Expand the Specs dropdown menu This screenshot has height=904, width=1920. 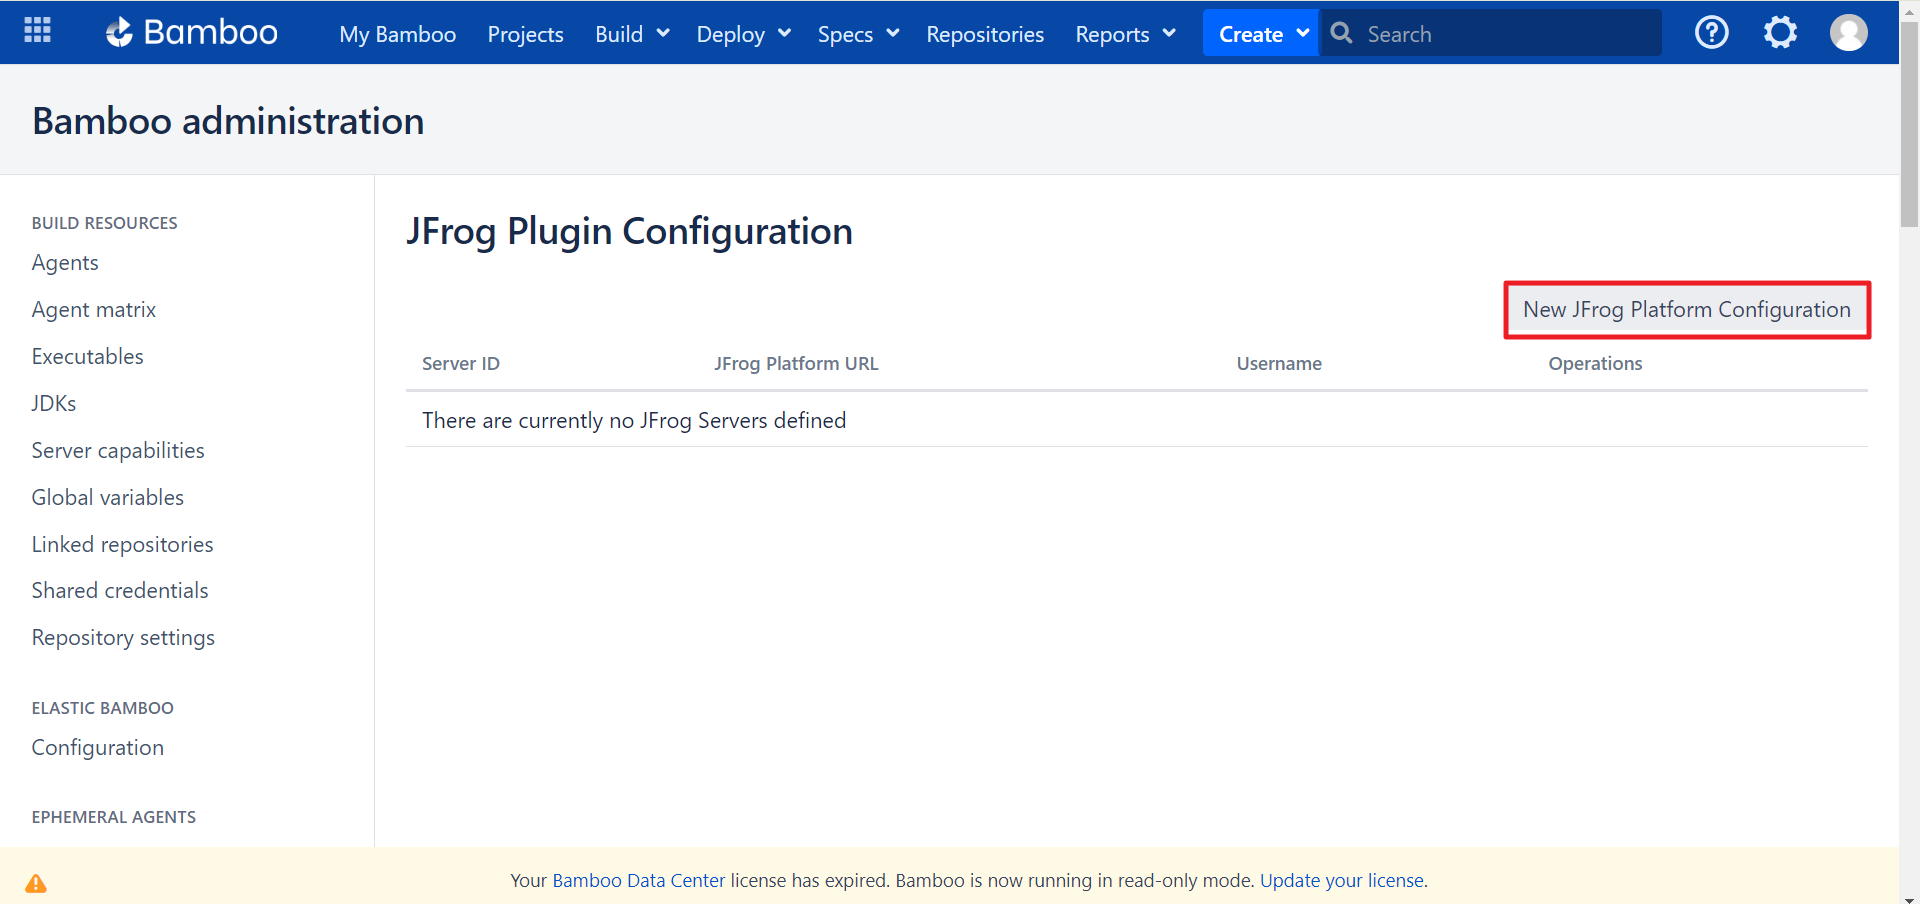tap(858, 34)
